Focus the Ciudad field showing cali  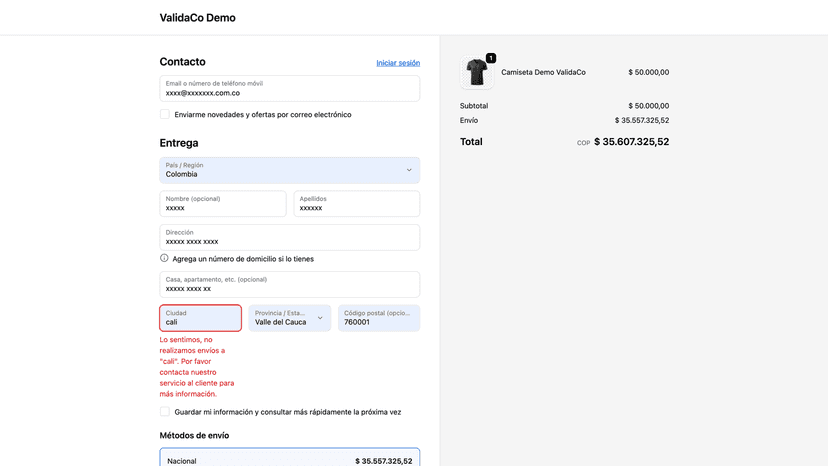pos(201,318)
